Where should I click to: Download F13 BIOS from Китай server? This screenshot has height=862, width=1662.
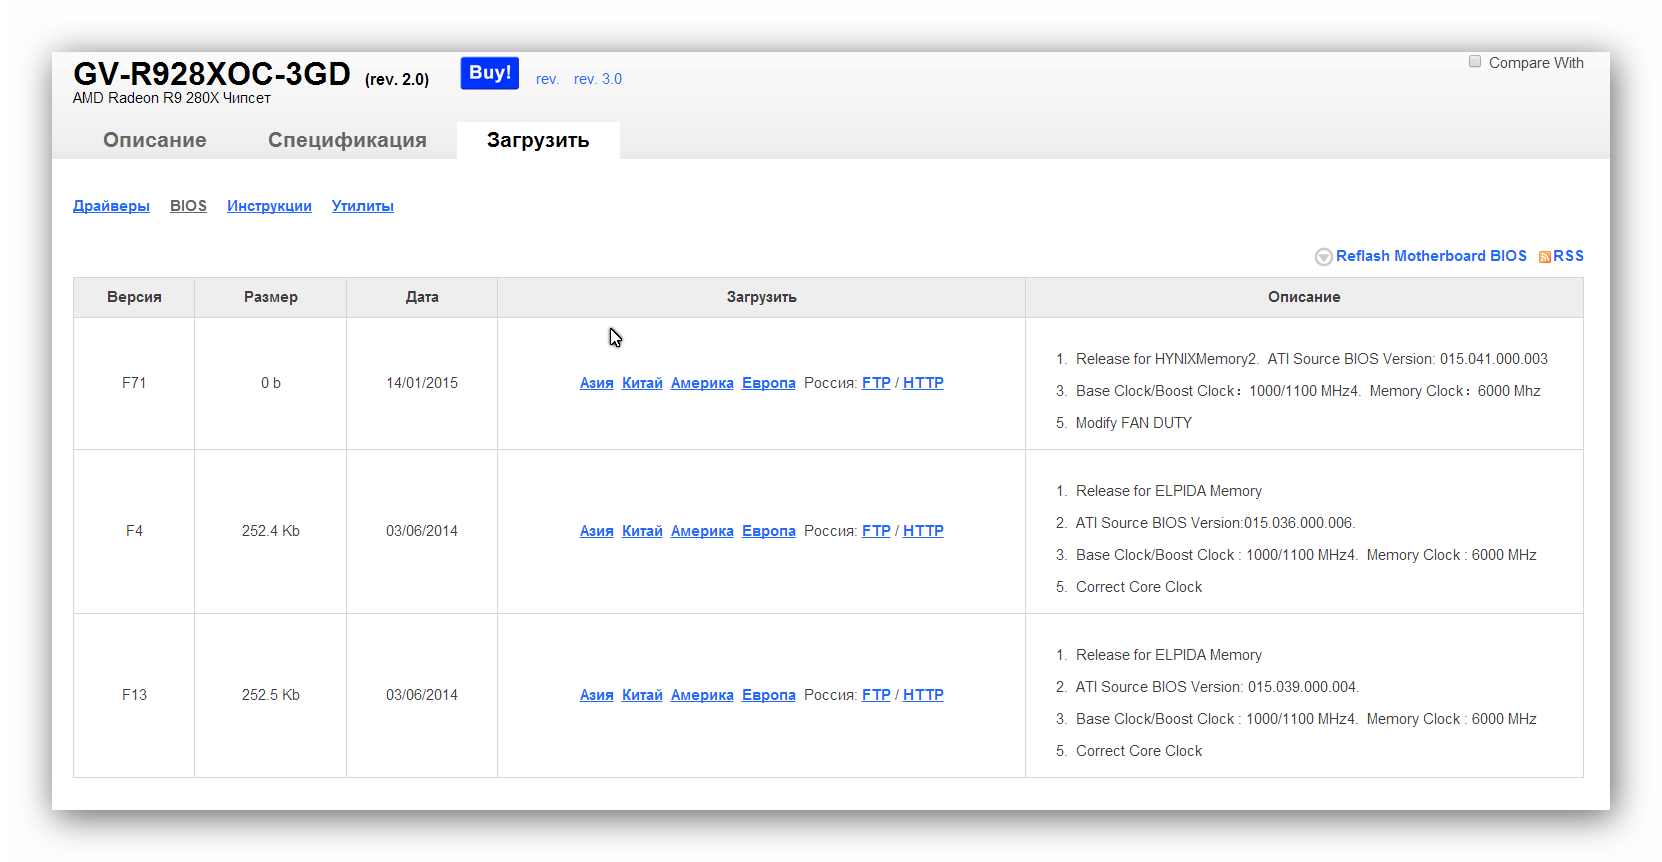[642, 695]
